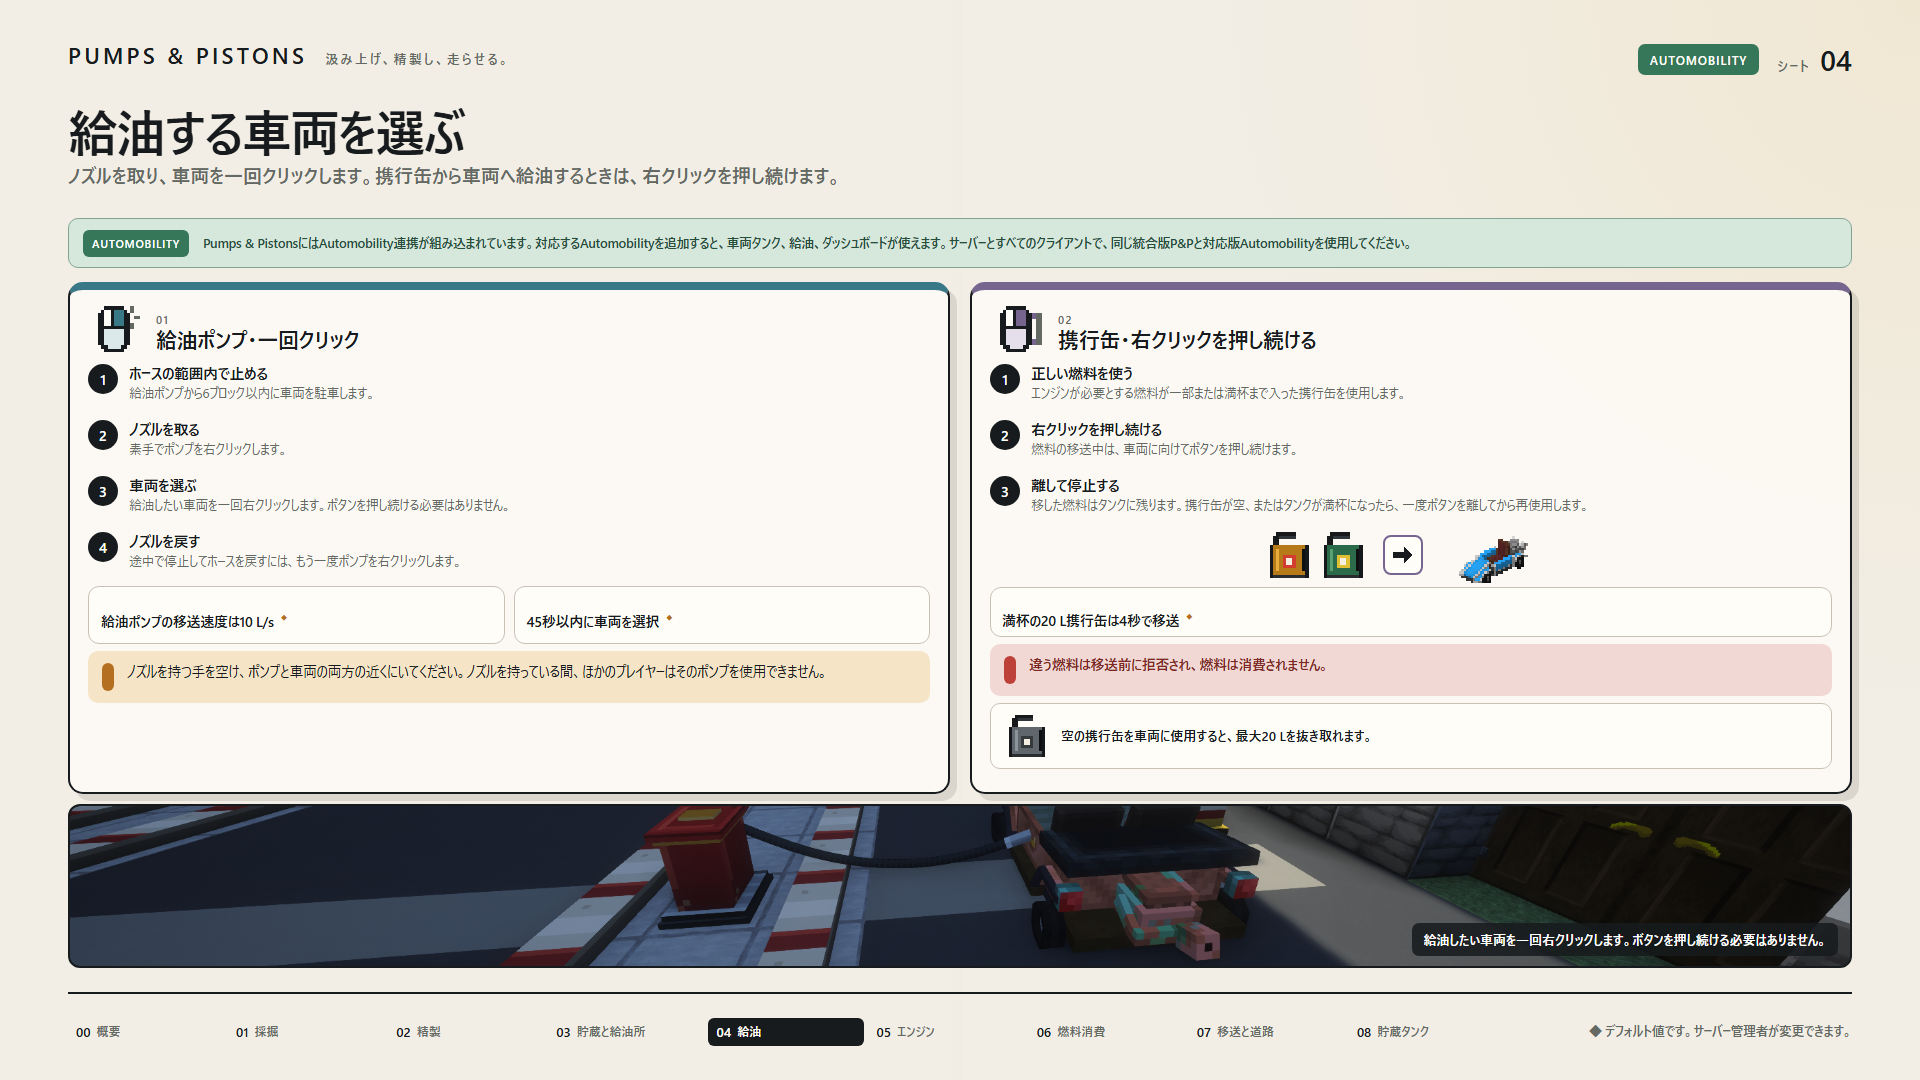Click the blue race car icon

pyautogui.click(x=1494, y=559)
